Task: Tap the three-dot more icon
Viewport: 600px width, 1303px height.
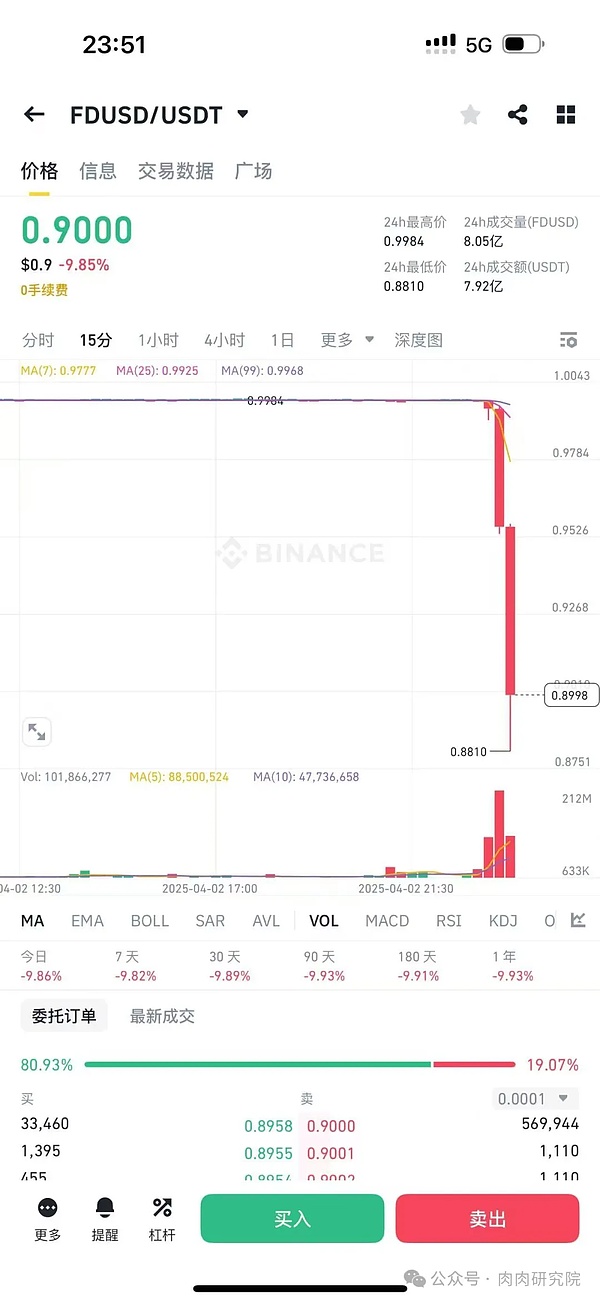Action: click(47, 1208)
